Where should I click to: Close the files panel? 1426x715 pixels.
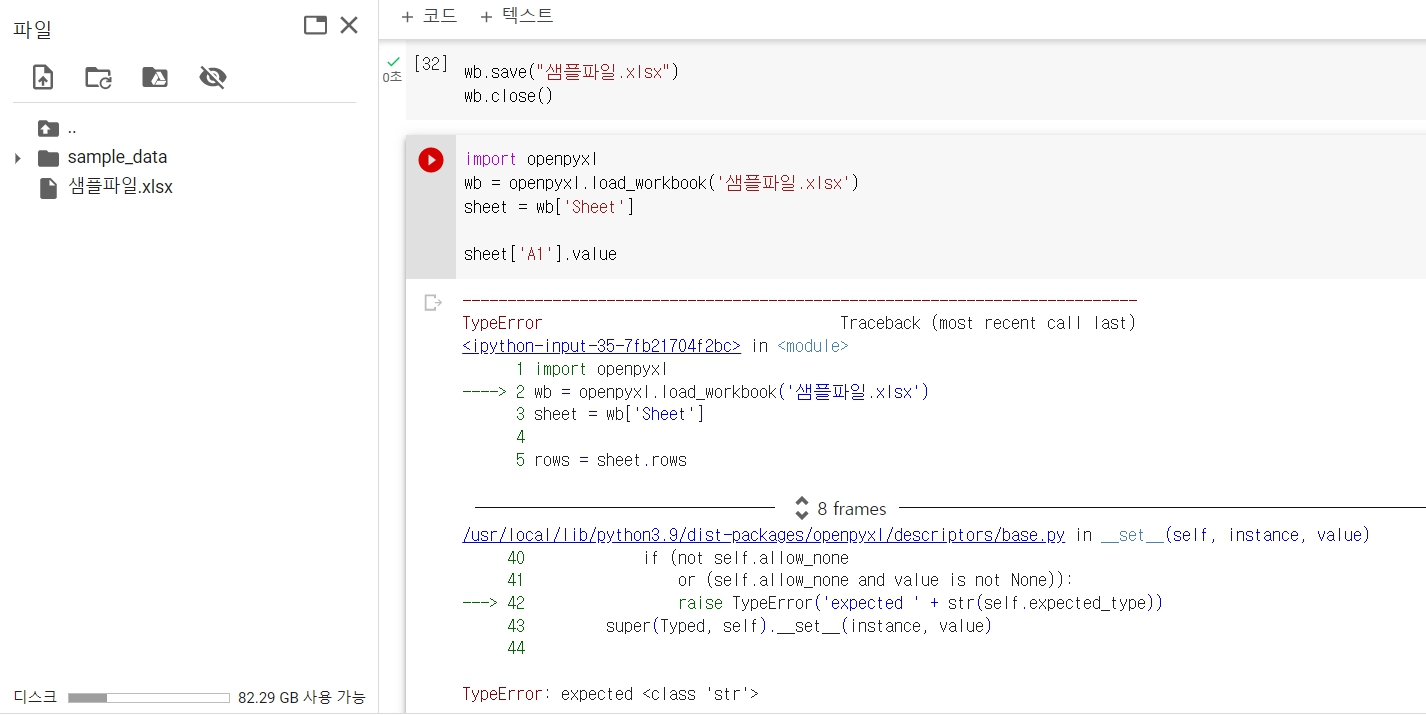[349, 26]
